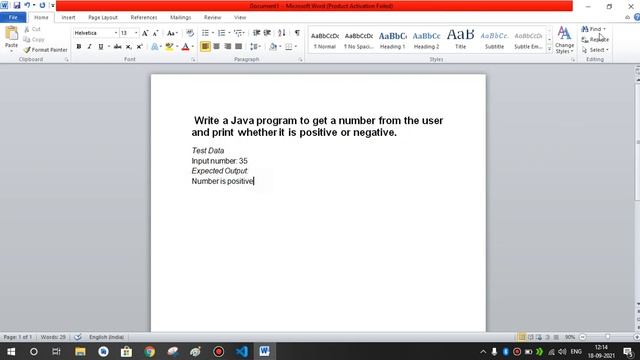Image resolution: width=640 pixels, height=360 pixels.
Task: Click the Cut command
Action: [x=33, y=29]
